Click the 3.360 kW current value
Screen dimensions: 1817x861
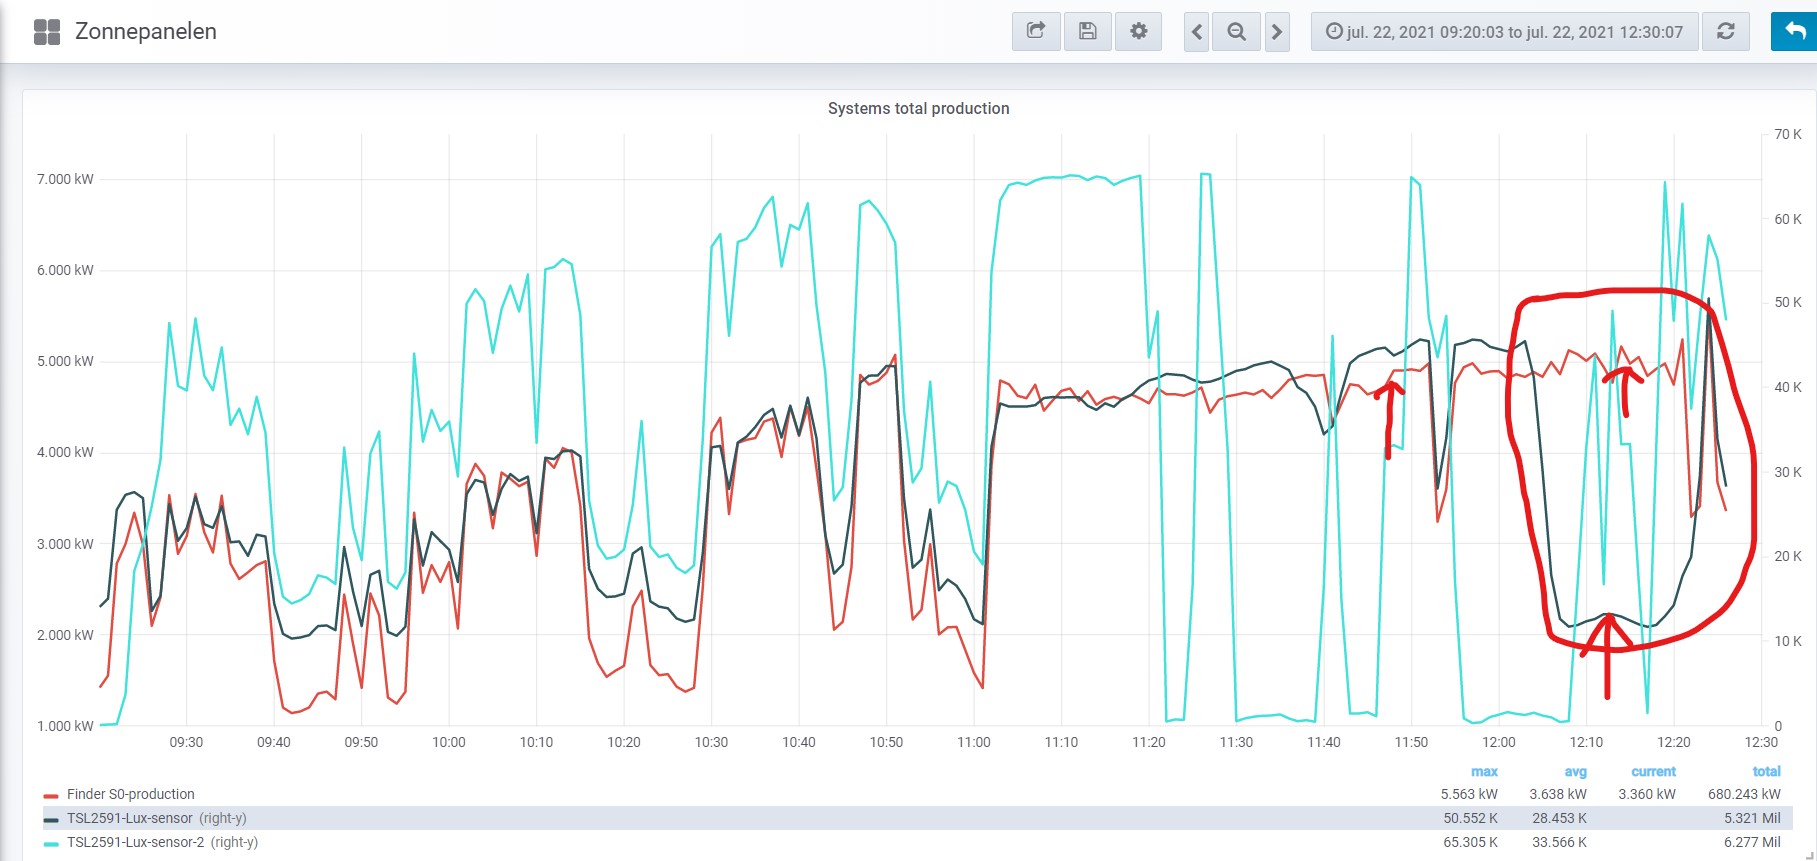click(x=1647, y=794)
